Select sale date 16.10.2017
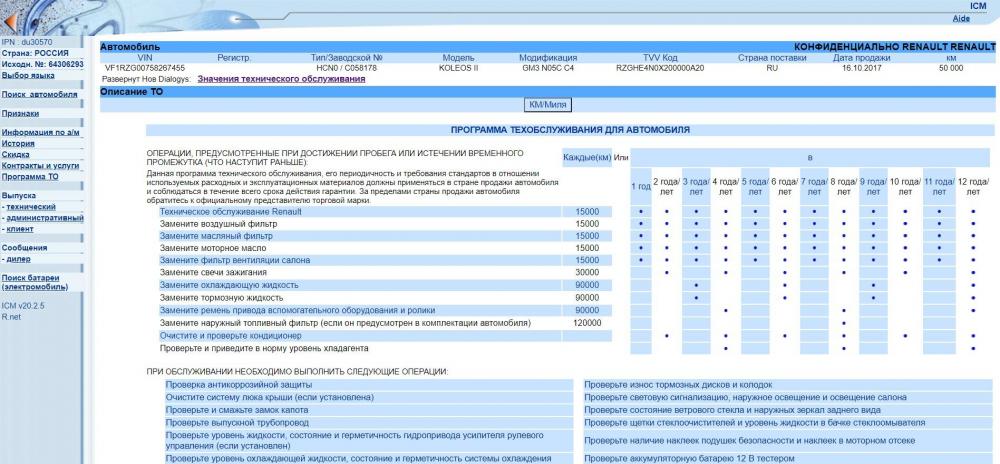The width and height of the screenshot is (1000, 464). pyautogui.click(x=861, y=68)
